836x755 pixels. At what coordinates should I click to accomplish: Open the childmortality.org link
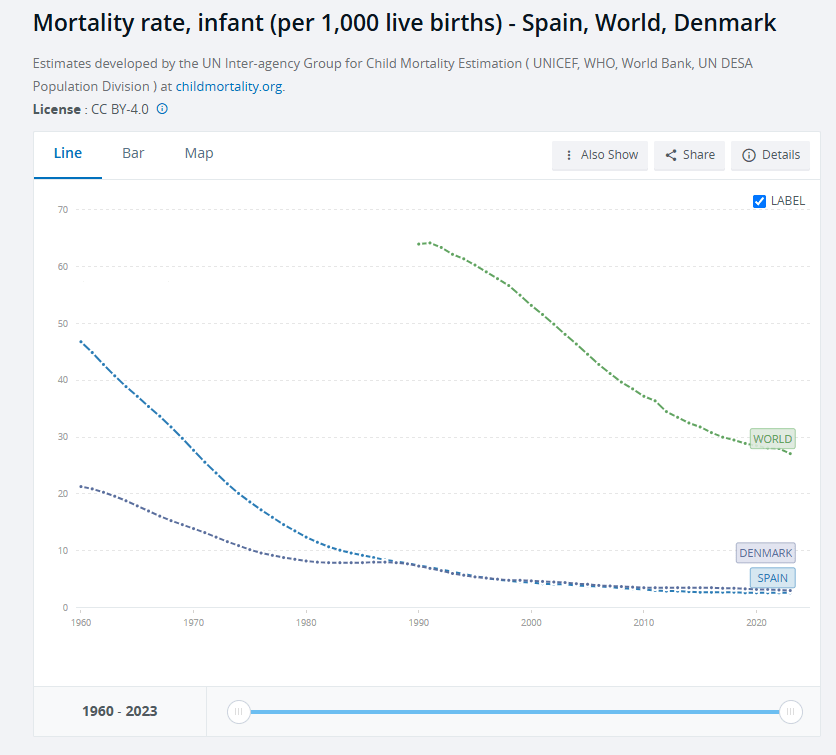click(229, 86)
